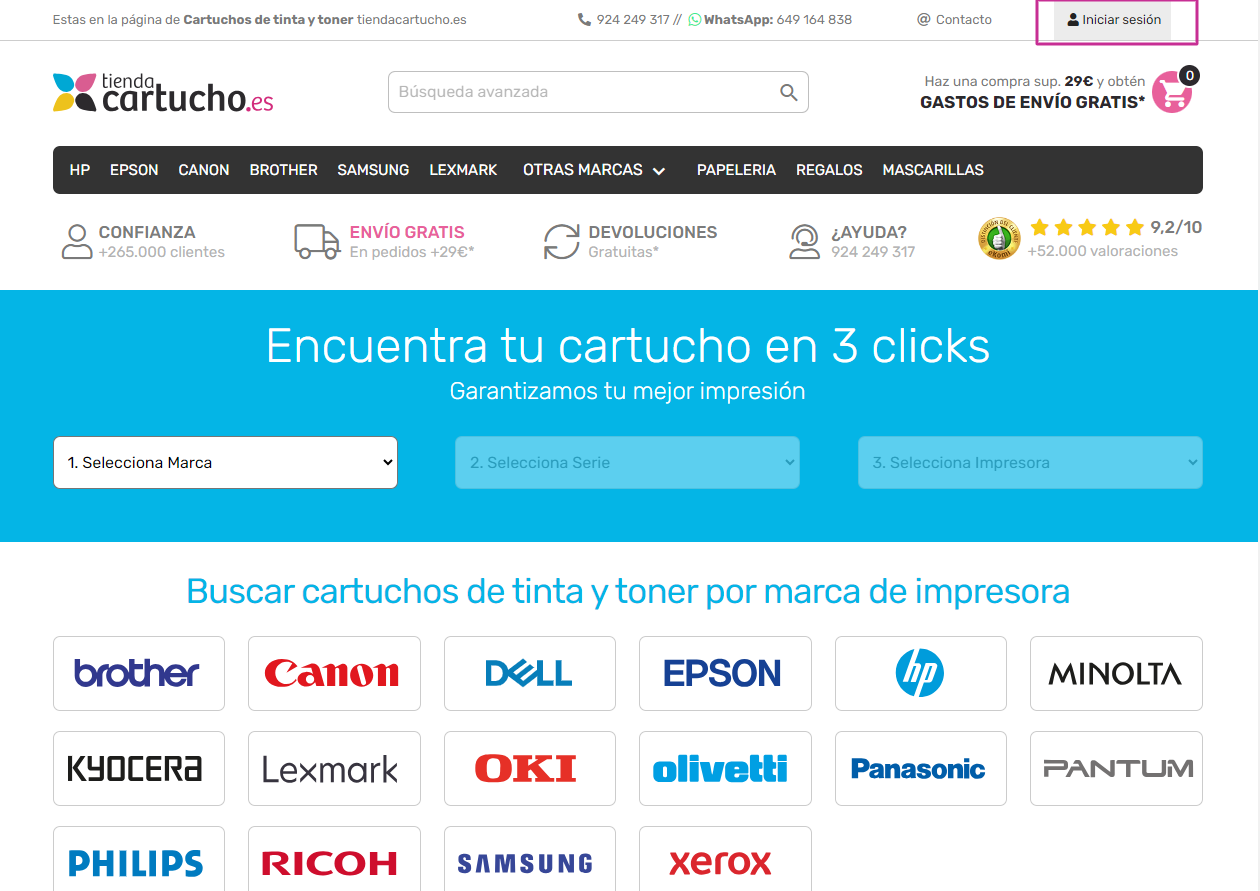
Task: Select the Canon brand logo tile
Action: click(x=334, y=673)
